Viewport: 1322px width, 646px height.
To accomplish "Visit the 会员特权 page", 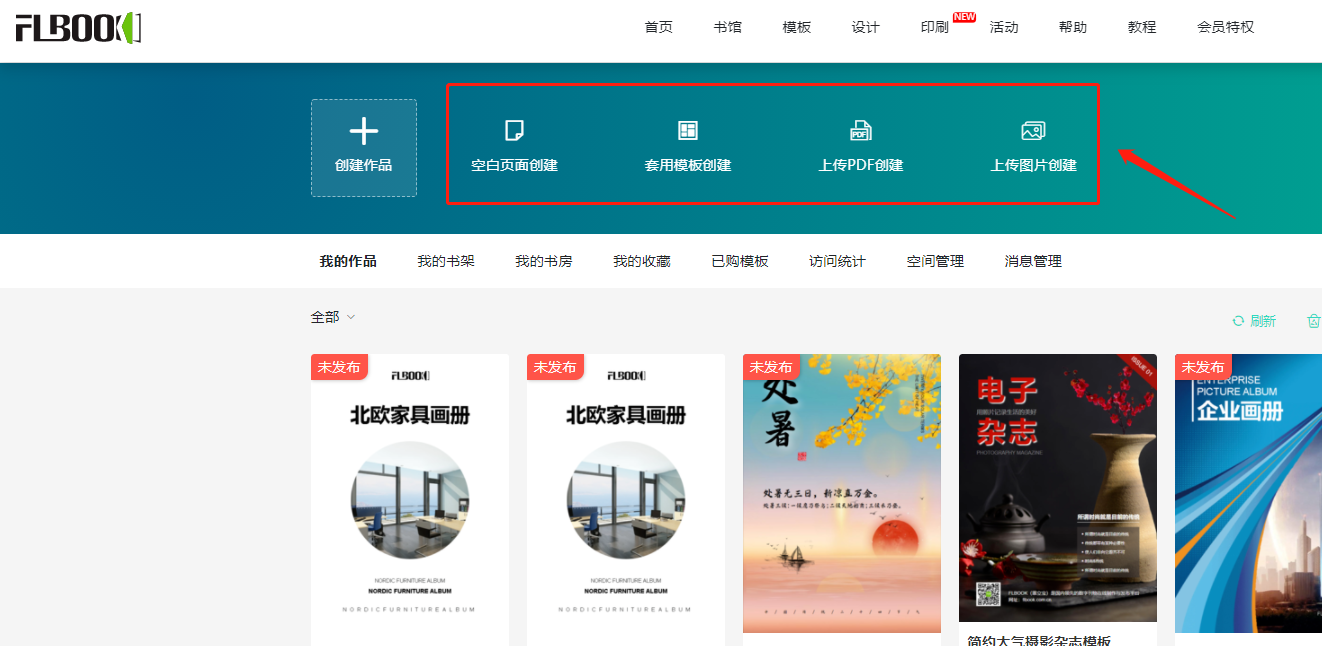I will pos(1225,27).
